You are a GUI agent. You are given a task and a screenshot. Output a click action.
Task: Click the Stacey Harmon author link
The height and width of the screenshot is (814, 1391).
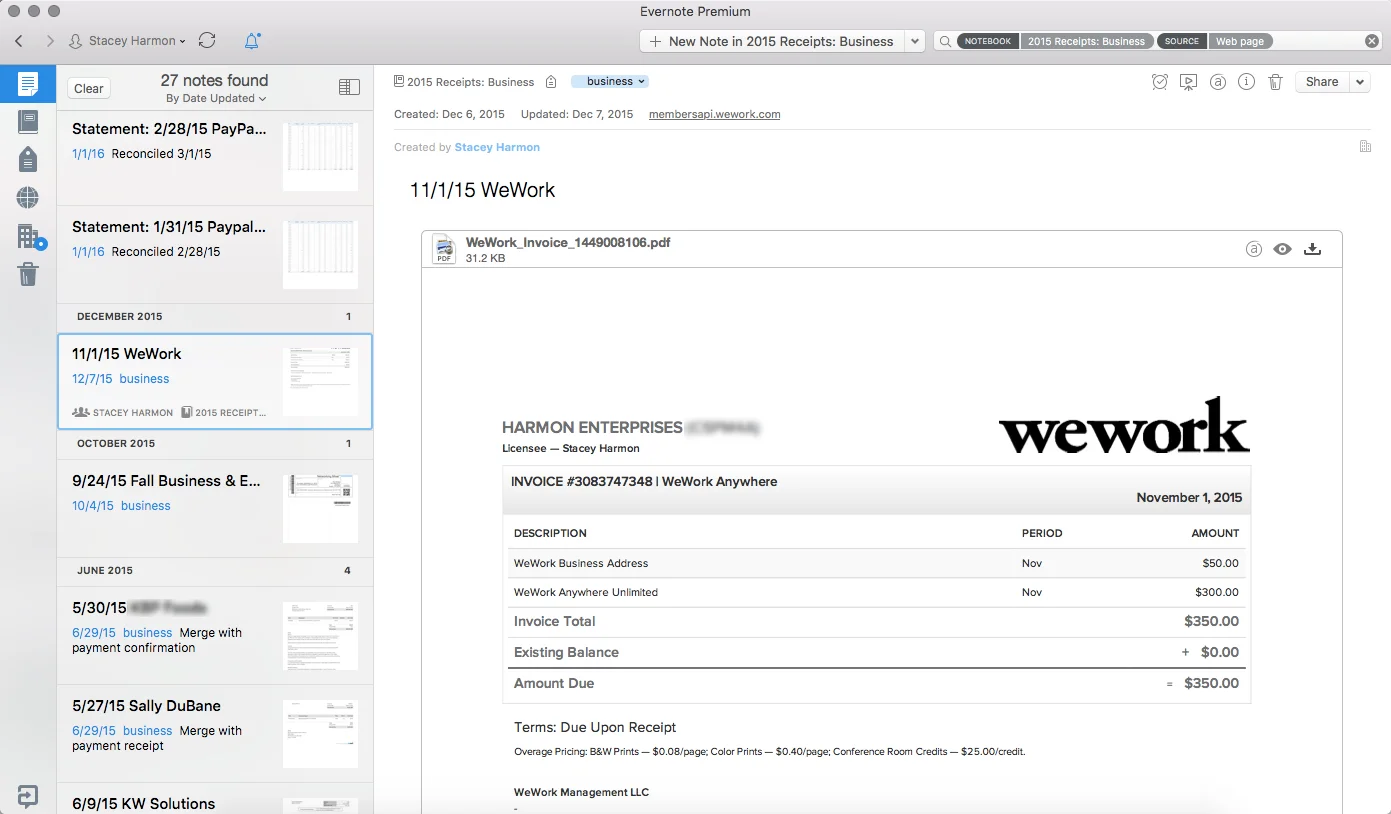point(497,147)
